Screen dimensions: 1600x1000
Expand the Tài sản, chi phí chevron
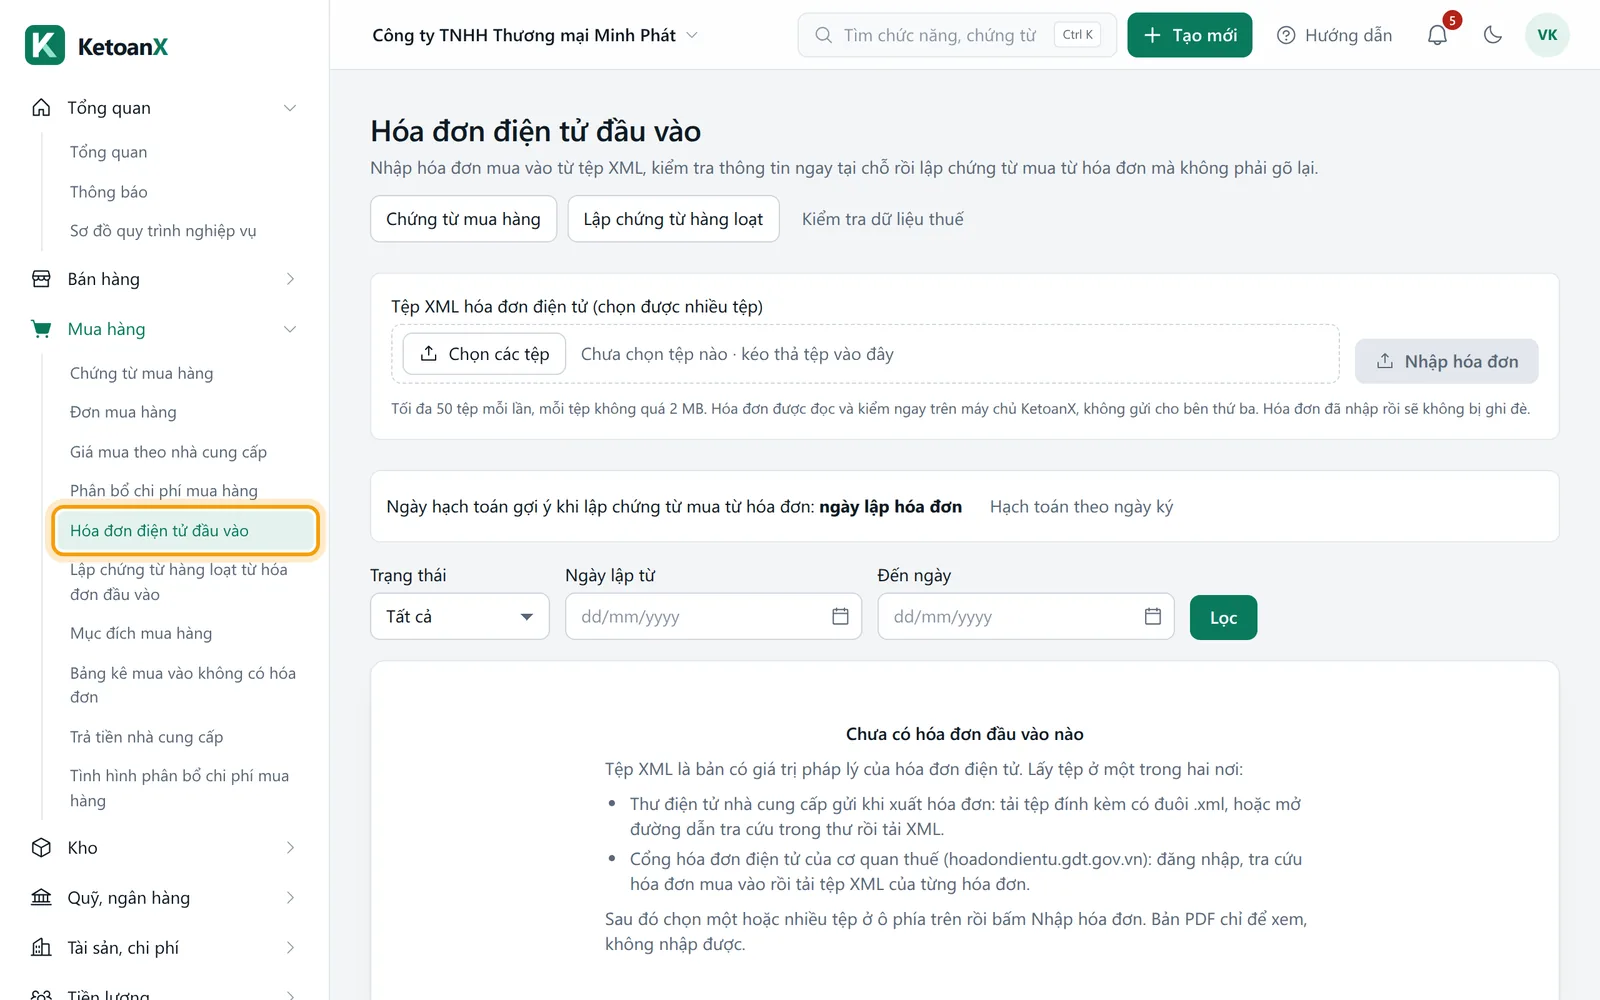coord(290,948)
